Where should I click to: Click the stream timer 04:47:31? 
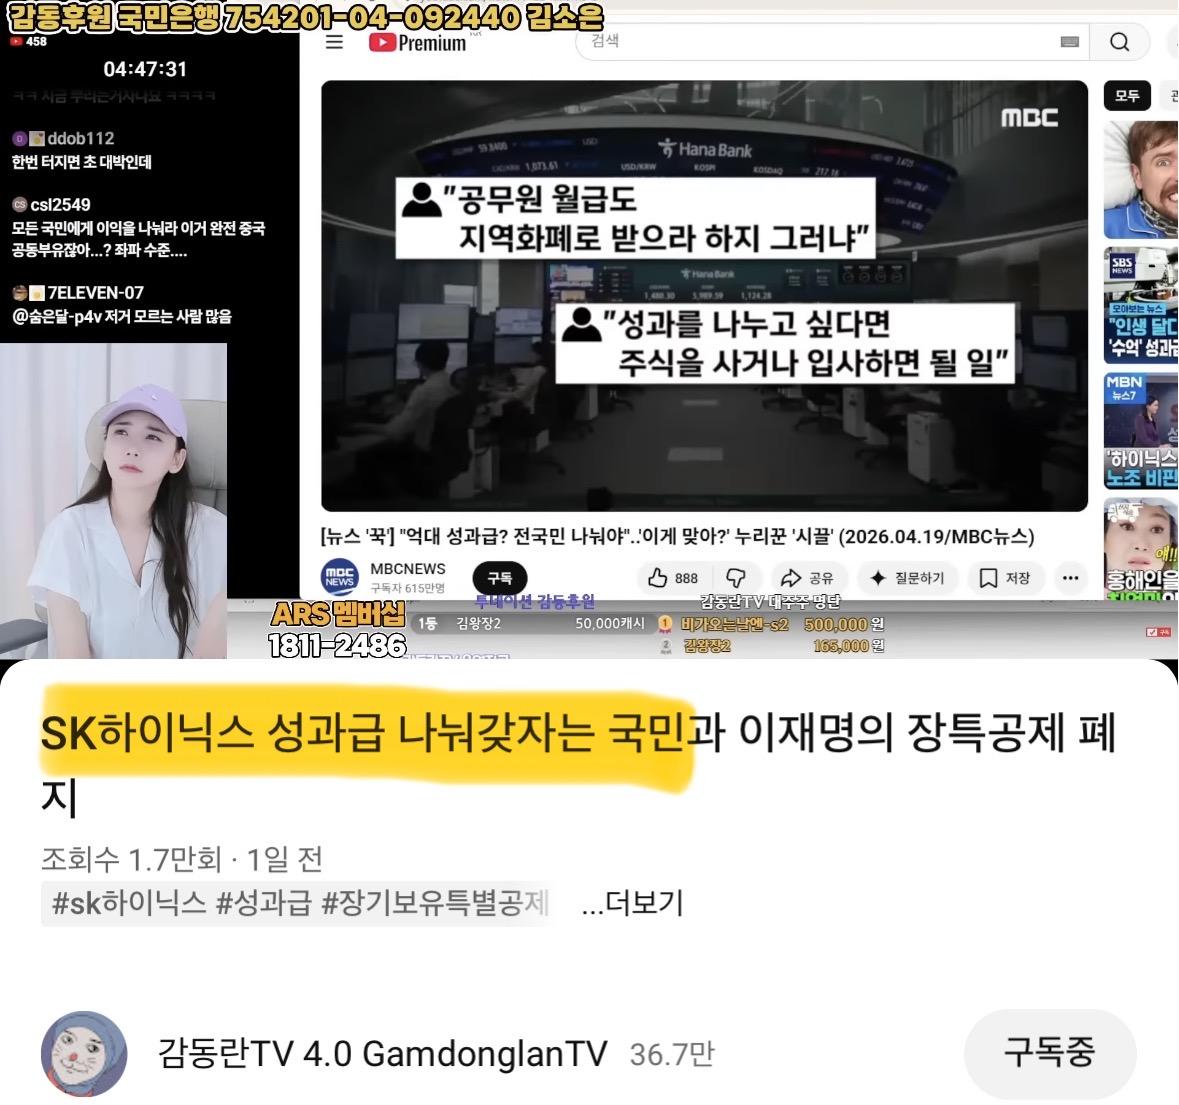coord(145,69)
